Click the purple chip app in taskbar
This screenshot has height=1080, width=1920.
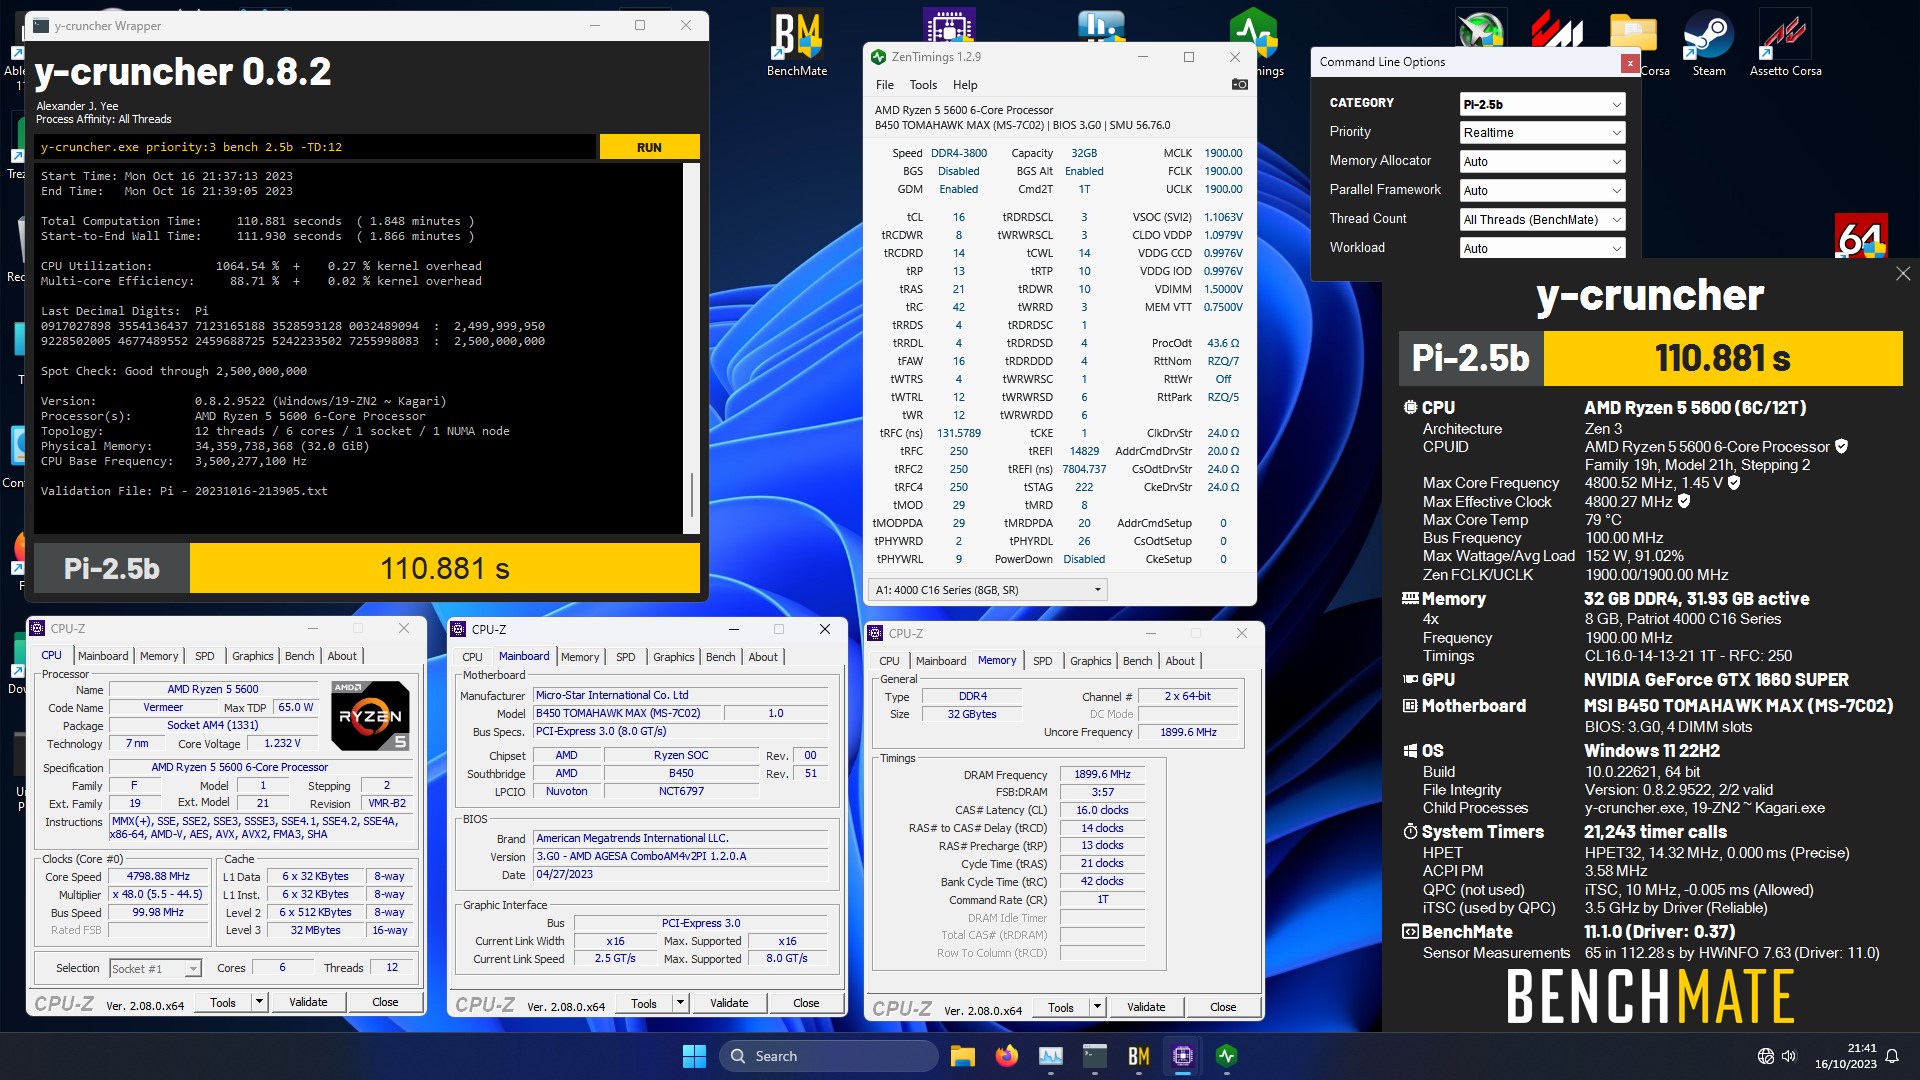1182,1056
